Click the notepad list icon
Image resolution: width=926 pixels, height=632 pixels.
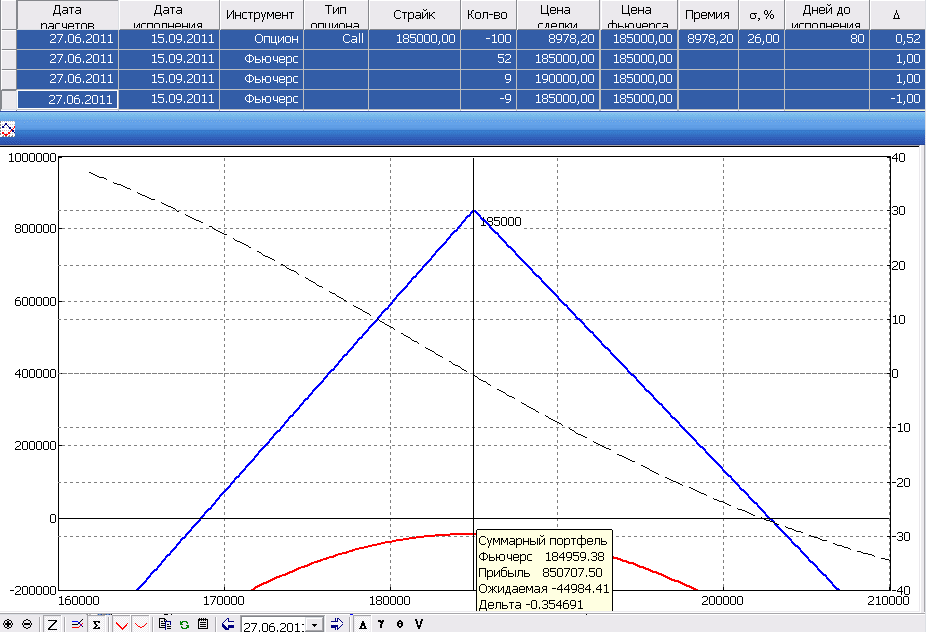tap(202, 624)
